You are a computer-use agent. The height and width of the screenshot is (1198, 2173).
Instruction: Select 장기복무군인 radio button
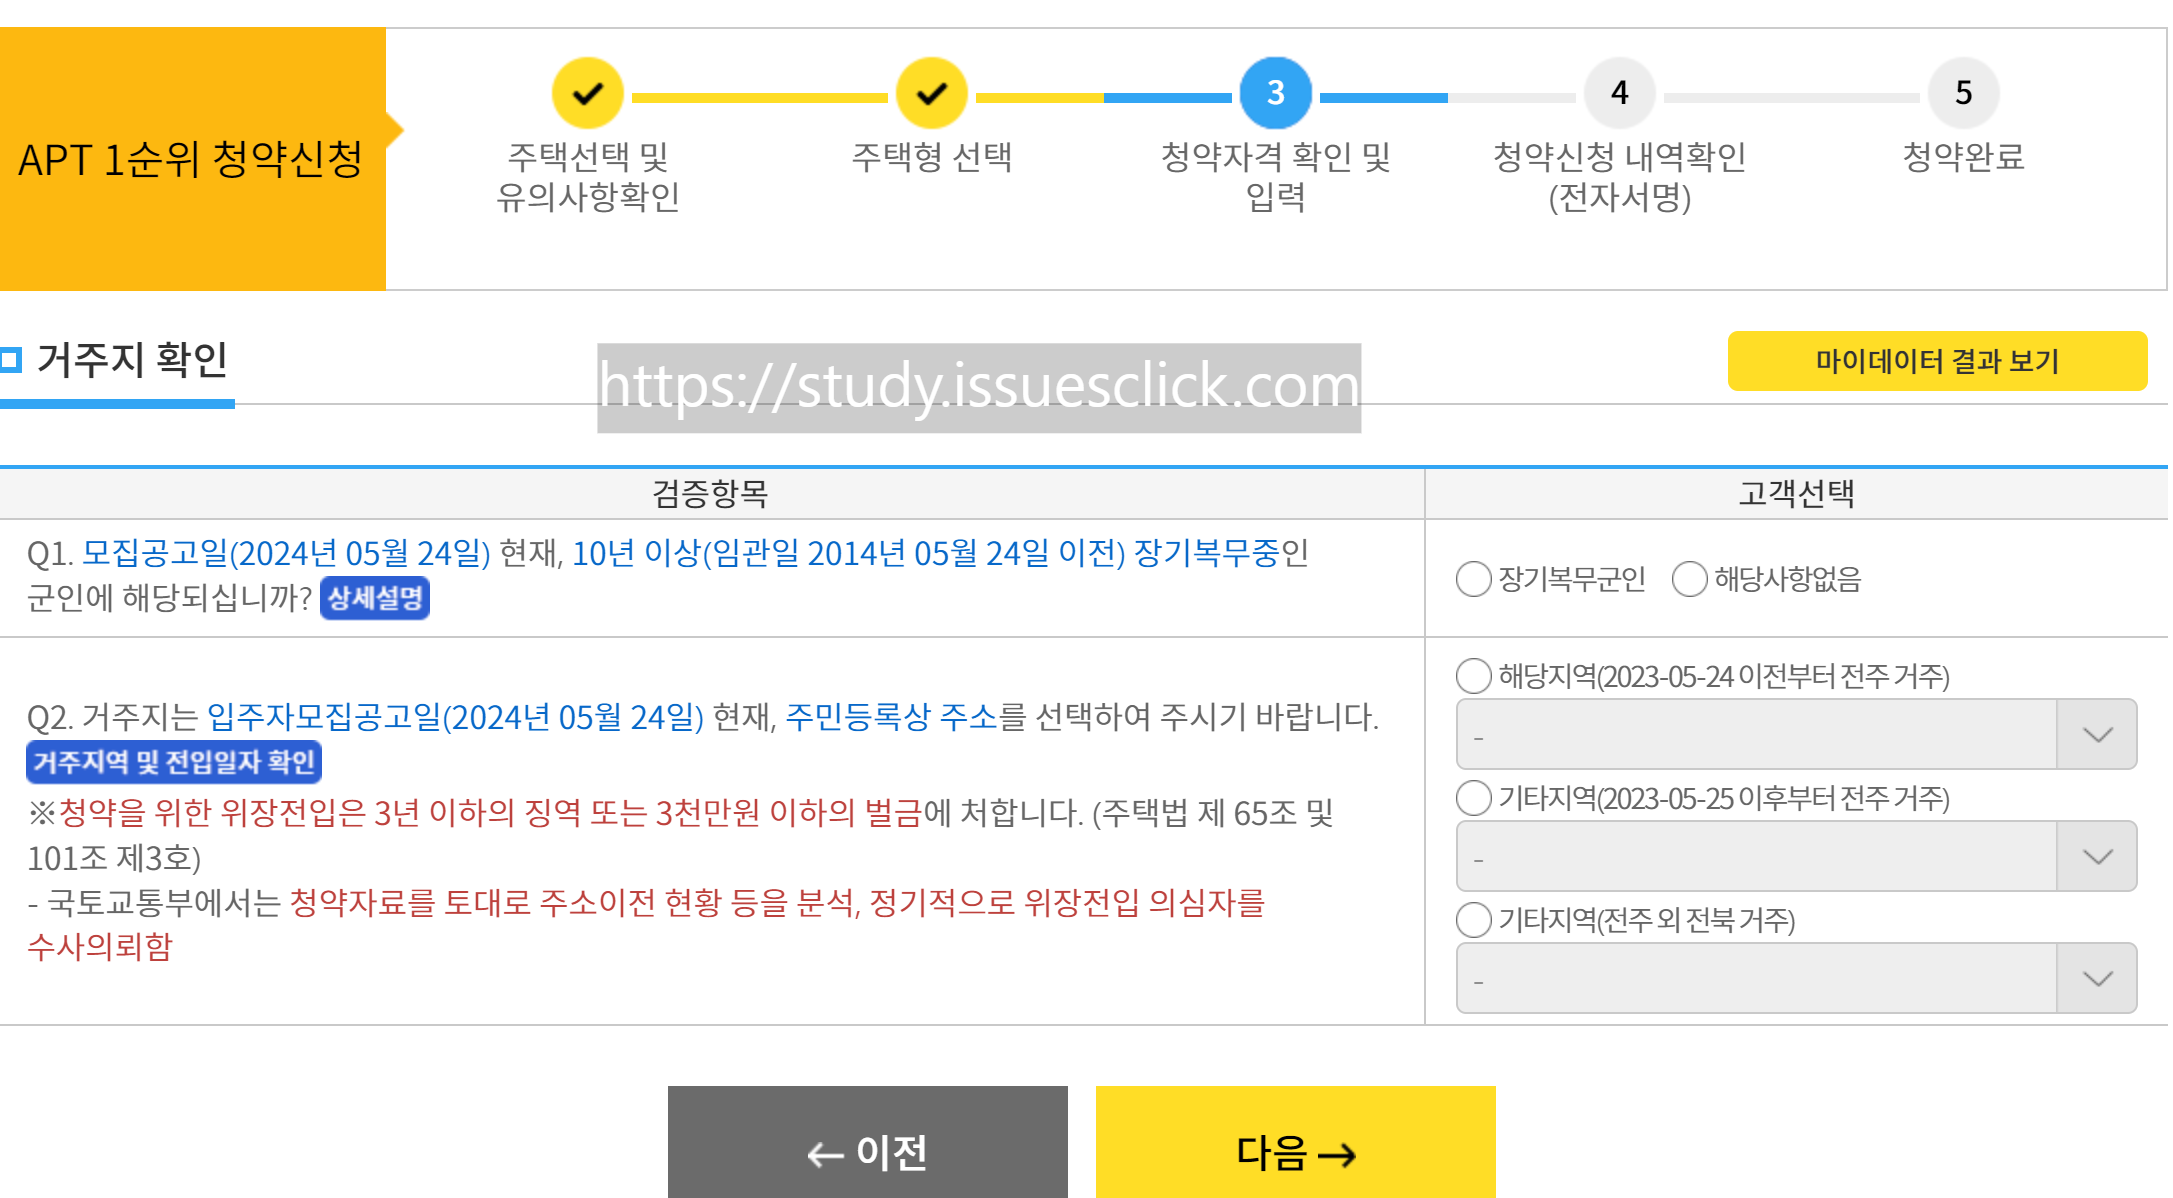click(x=1474, y=579)
